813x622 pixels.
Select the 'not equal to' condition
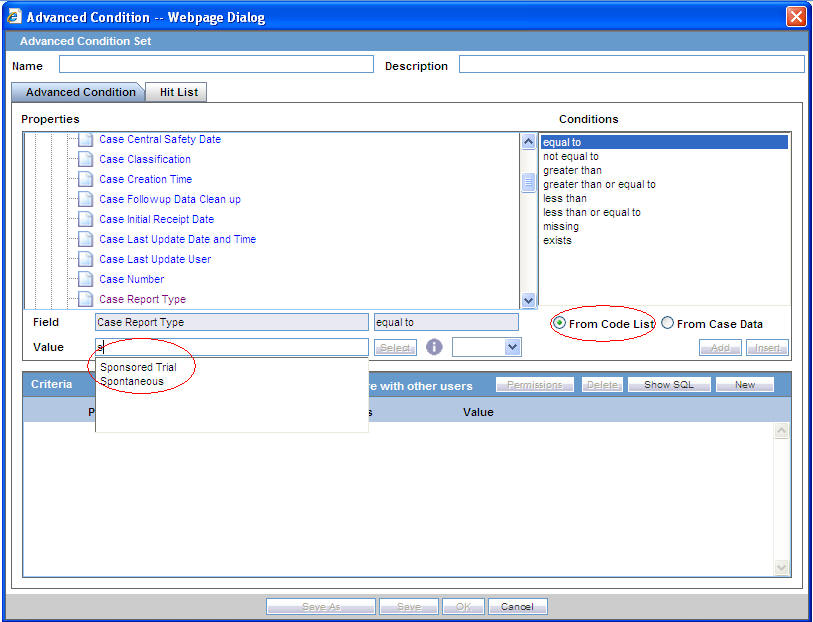[571, 156]
